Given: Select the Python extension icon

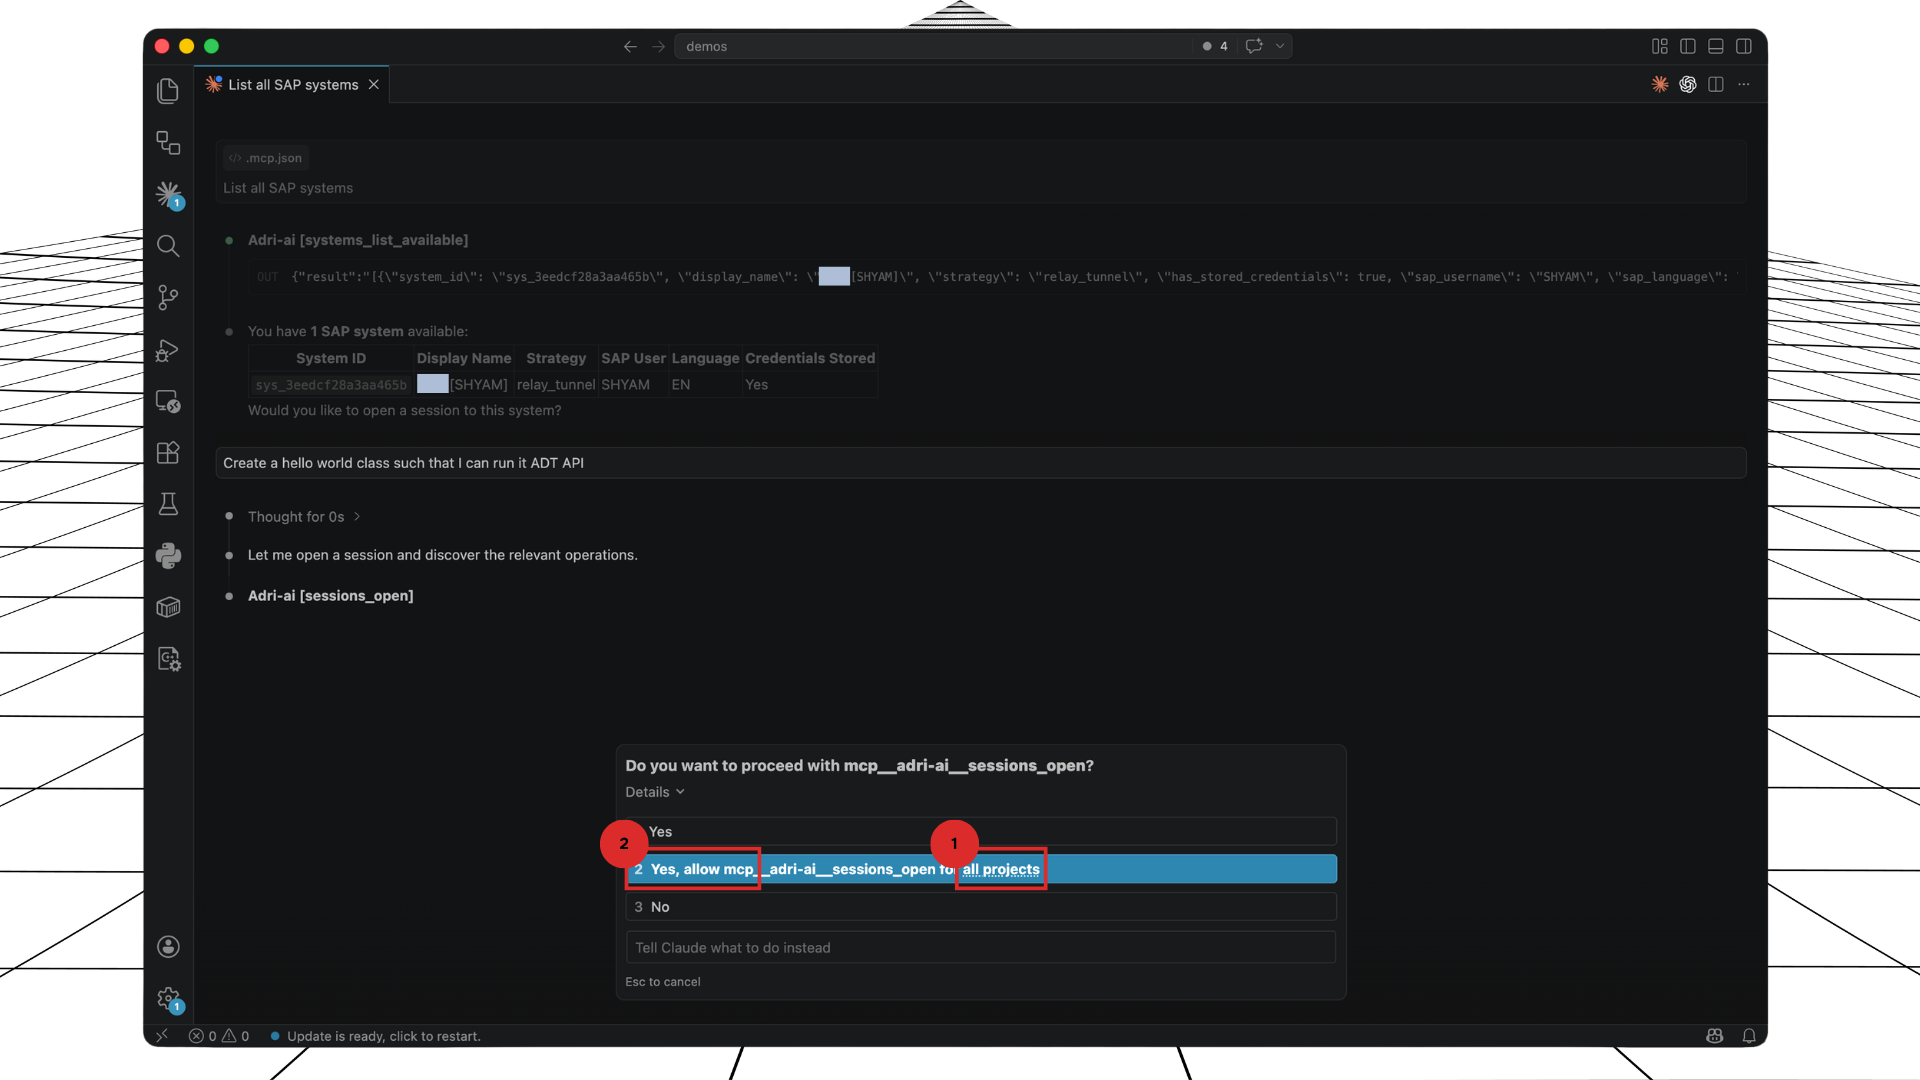Looking at the screenshot, I should pyautogui.click(x=168, y=556).
